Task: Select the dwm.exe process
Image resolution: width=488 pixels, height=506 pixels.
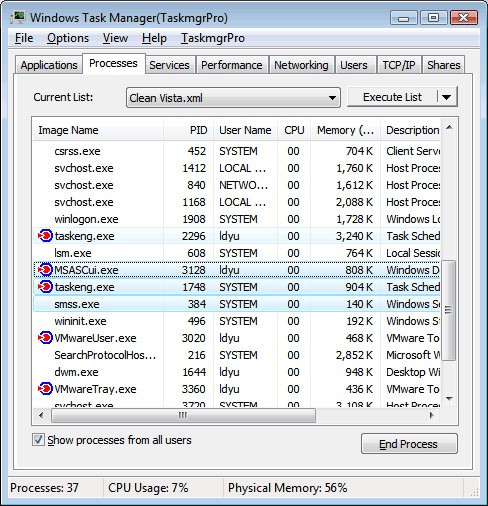Action: 237,372
